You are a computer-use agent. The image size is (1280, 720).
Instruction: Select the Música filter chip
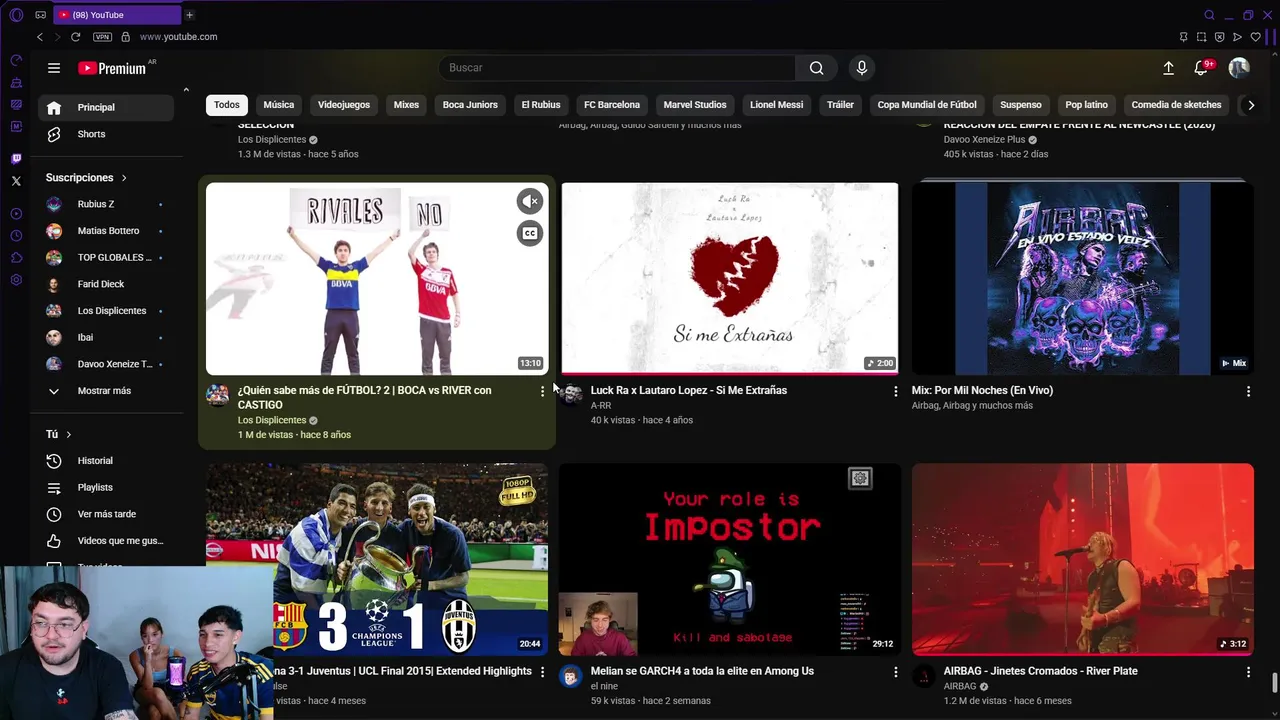click(x=279, y=105)
